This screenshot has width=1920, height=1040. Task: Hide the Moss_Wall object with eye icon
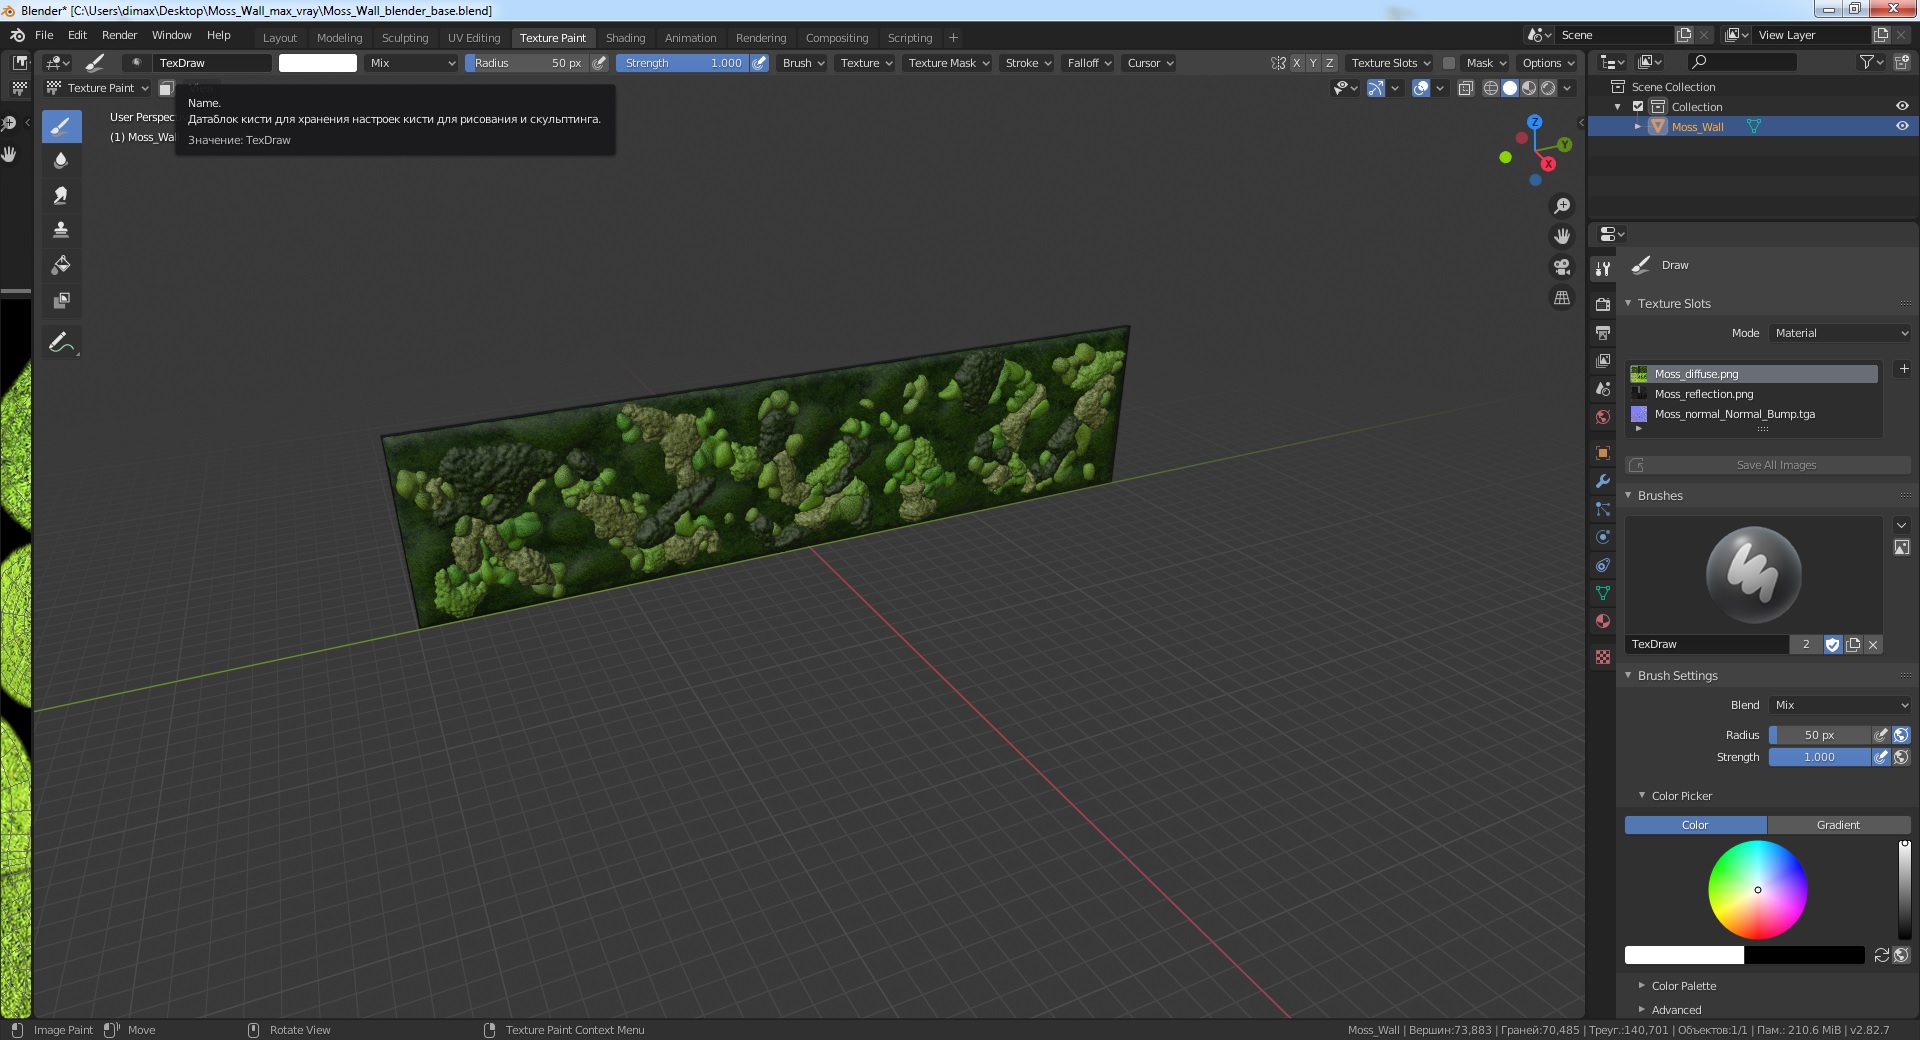coord(1902,127)
